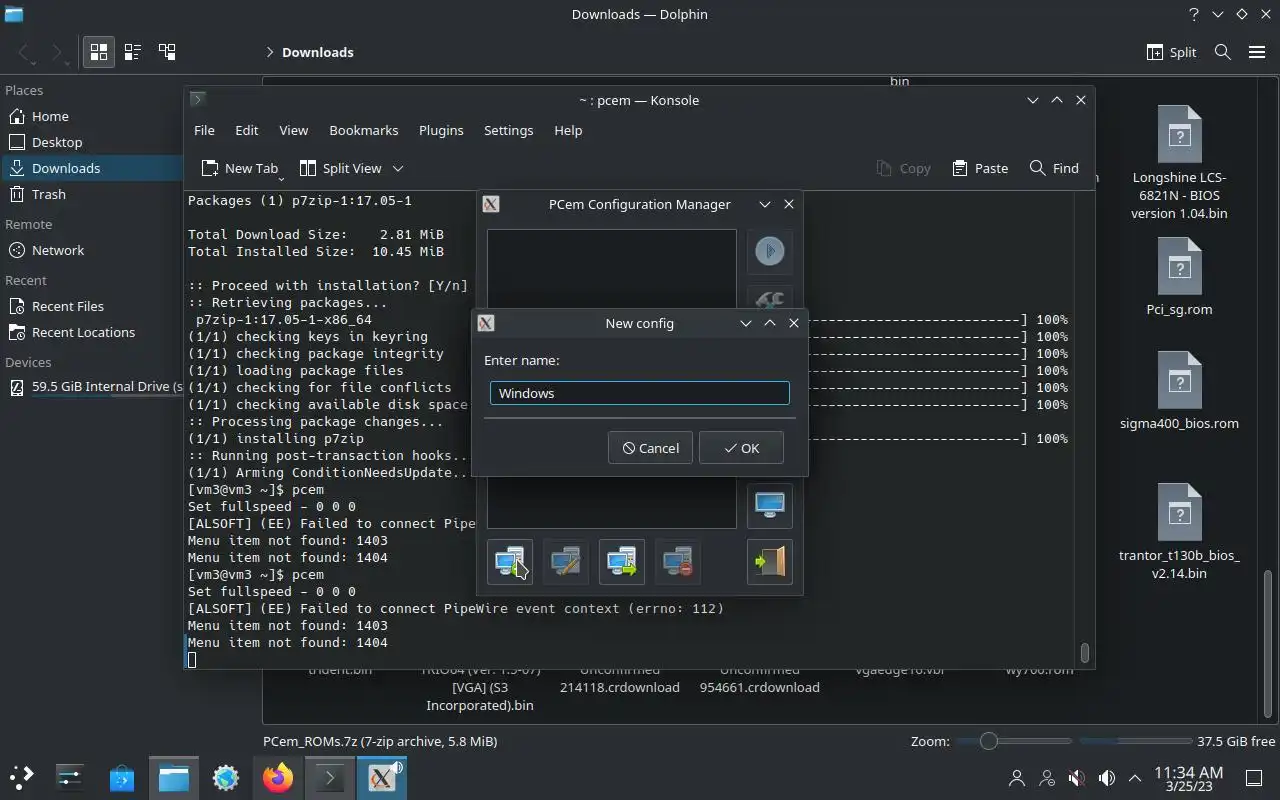The width and height of the screenshot is (1280, 800).
Task: Click Split View in Konsole toolbar
Action: (341, 168)
